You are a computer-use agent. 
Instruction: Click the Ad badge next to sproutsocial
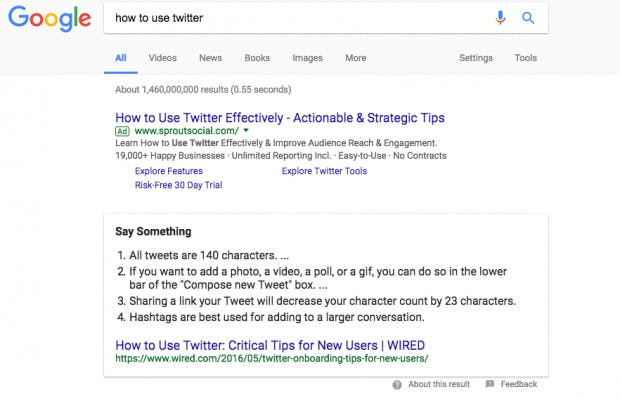pyautogui.click(x=122, y=131)
